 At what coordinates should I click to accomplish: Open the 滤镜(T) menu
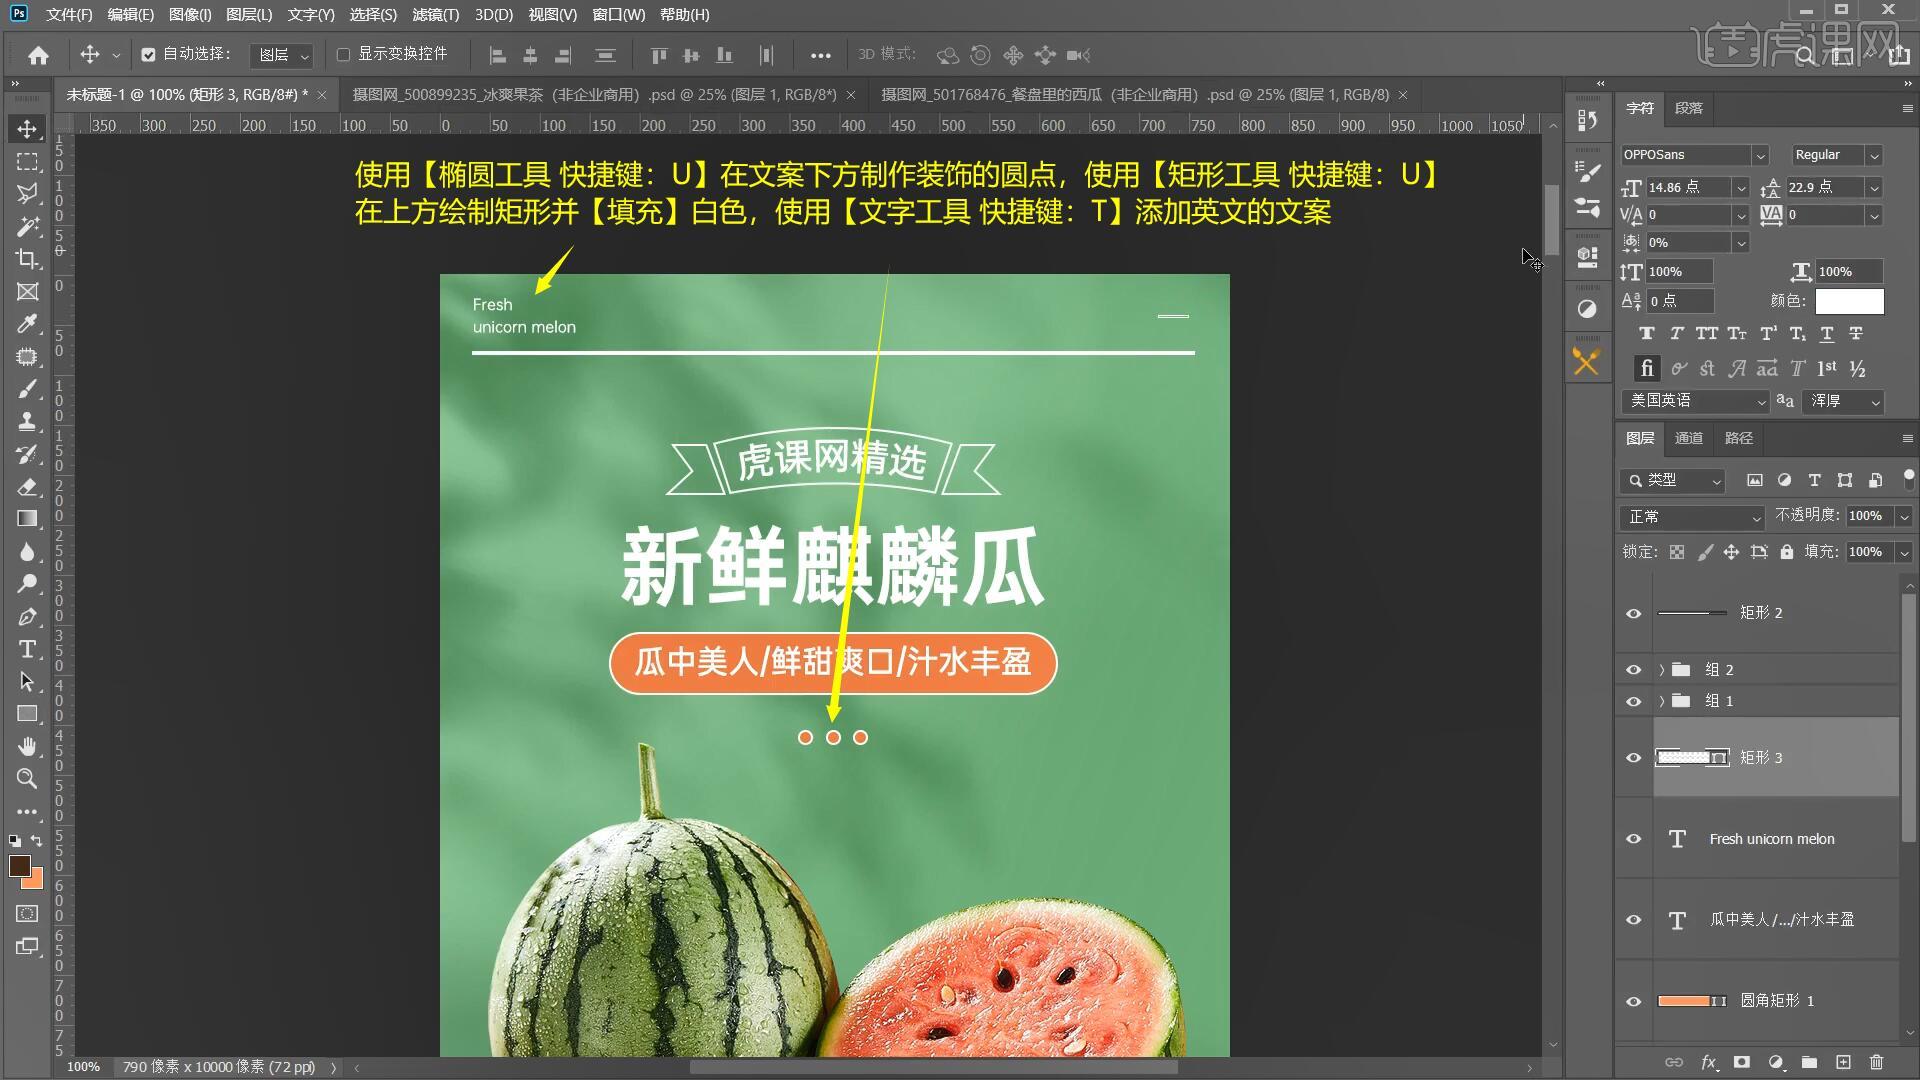pyautogui.click(x=435, y=15)
